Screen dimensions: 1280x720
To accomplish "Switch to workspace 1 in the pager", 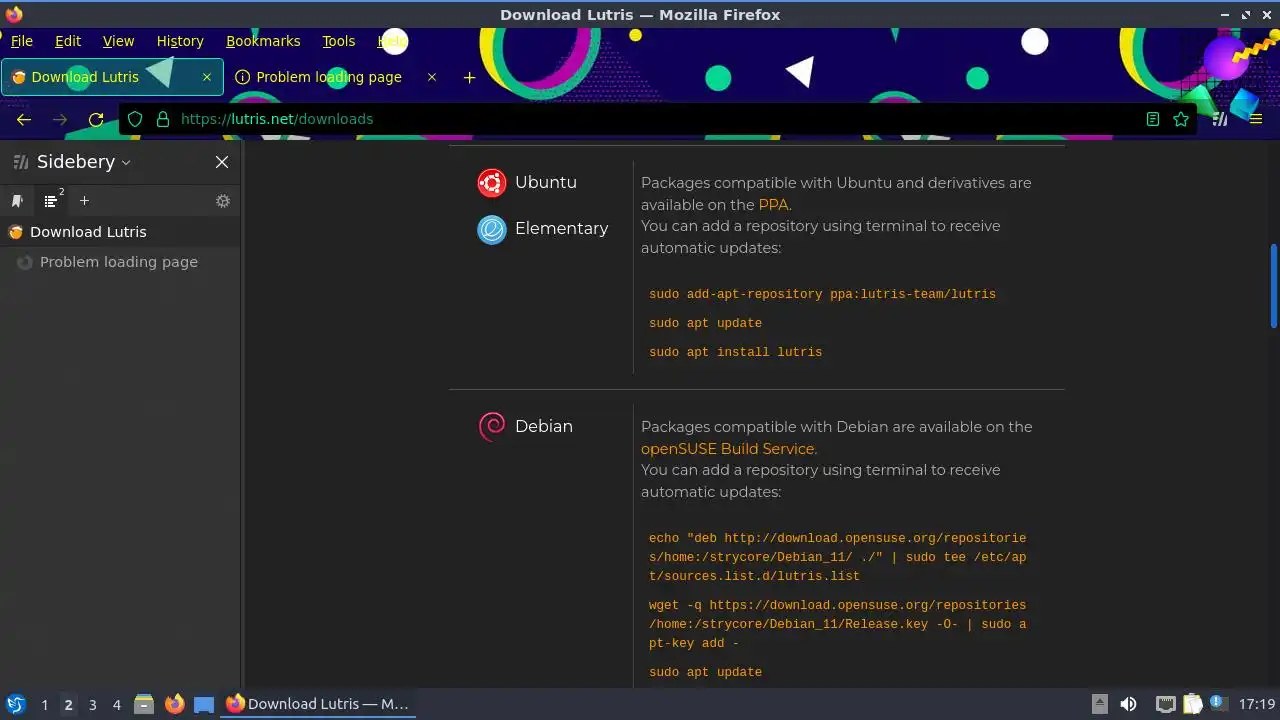I will pos(44,705).
